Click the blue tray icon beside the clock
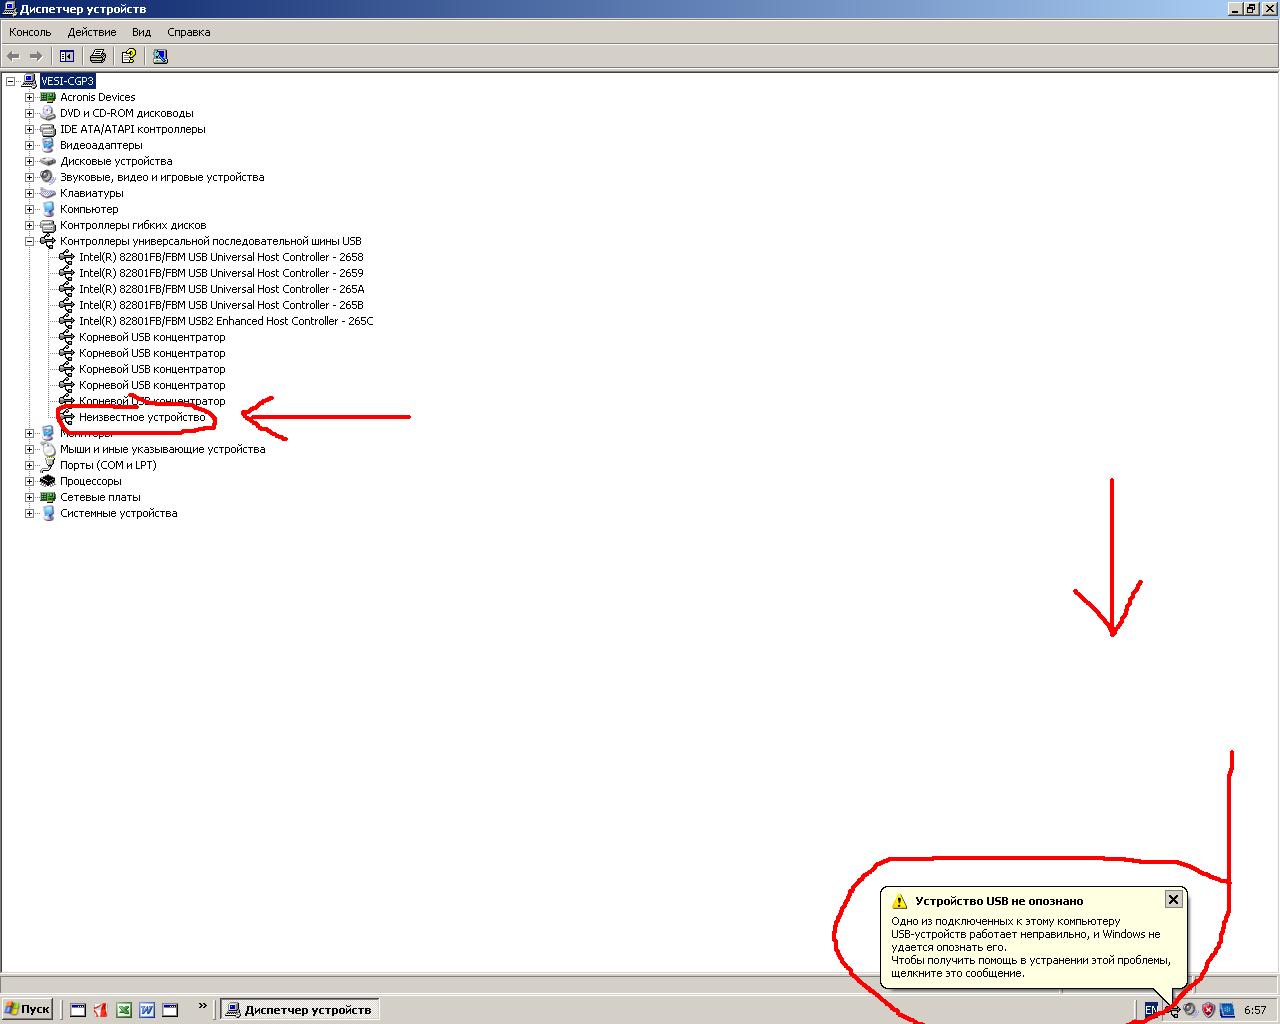 click(1226, 1010)
